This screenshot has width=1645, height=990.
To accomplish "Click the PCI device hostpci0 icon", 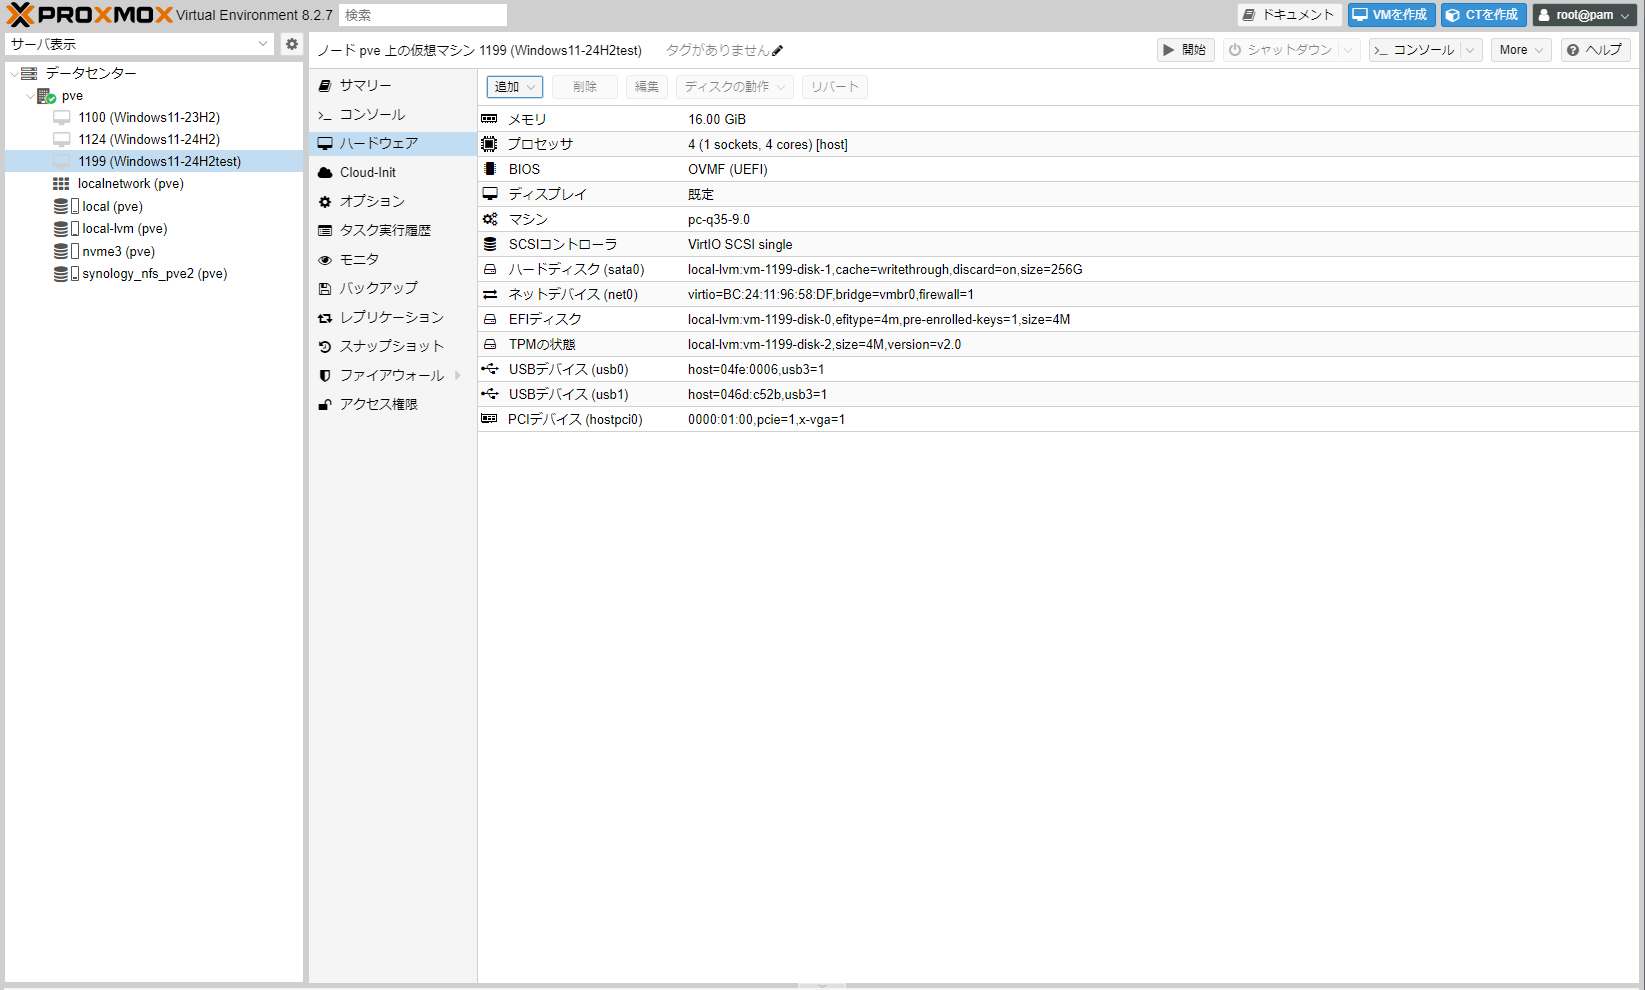I will coord(489,420).
